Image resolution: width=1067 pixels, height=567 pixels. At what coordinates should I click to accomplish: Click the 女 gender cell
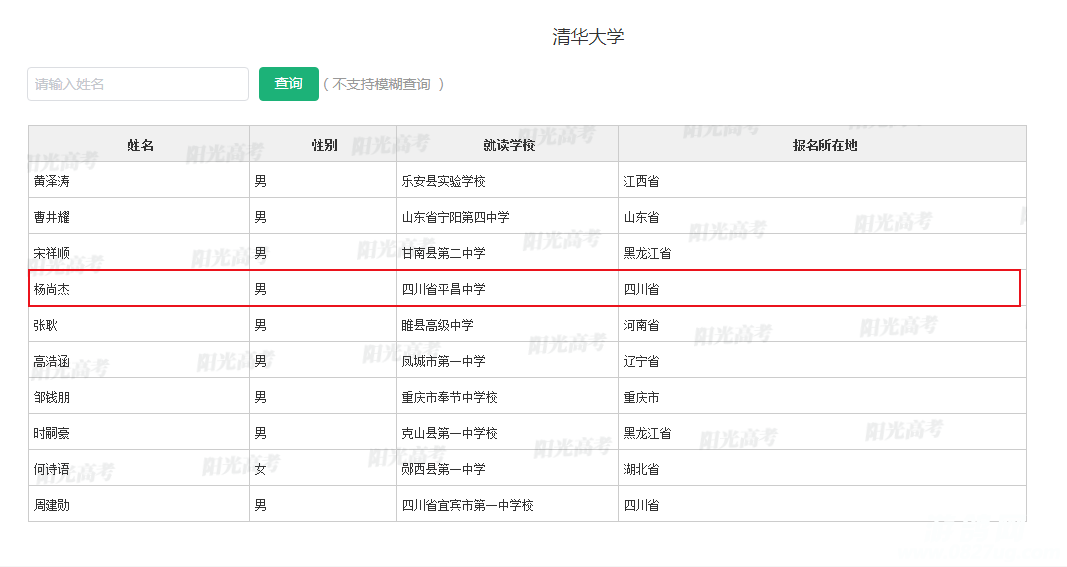(x=260, y=469)
